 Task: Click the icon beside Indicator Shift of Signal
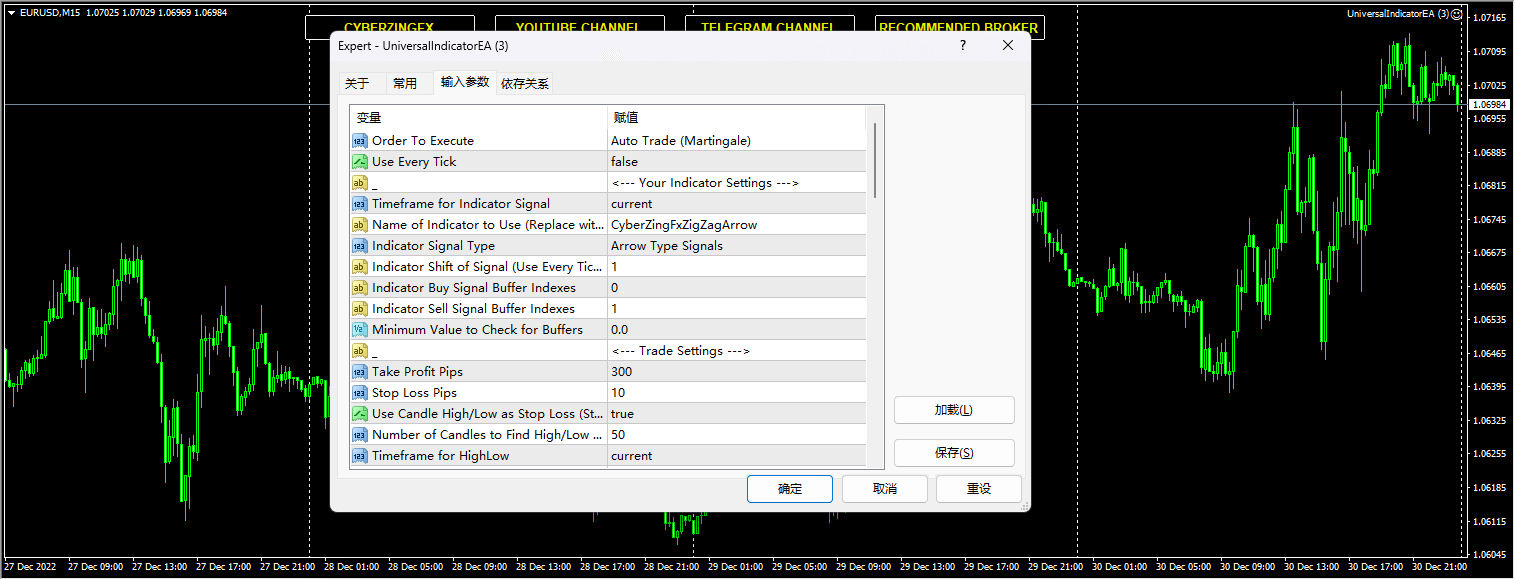pos(359,267)
